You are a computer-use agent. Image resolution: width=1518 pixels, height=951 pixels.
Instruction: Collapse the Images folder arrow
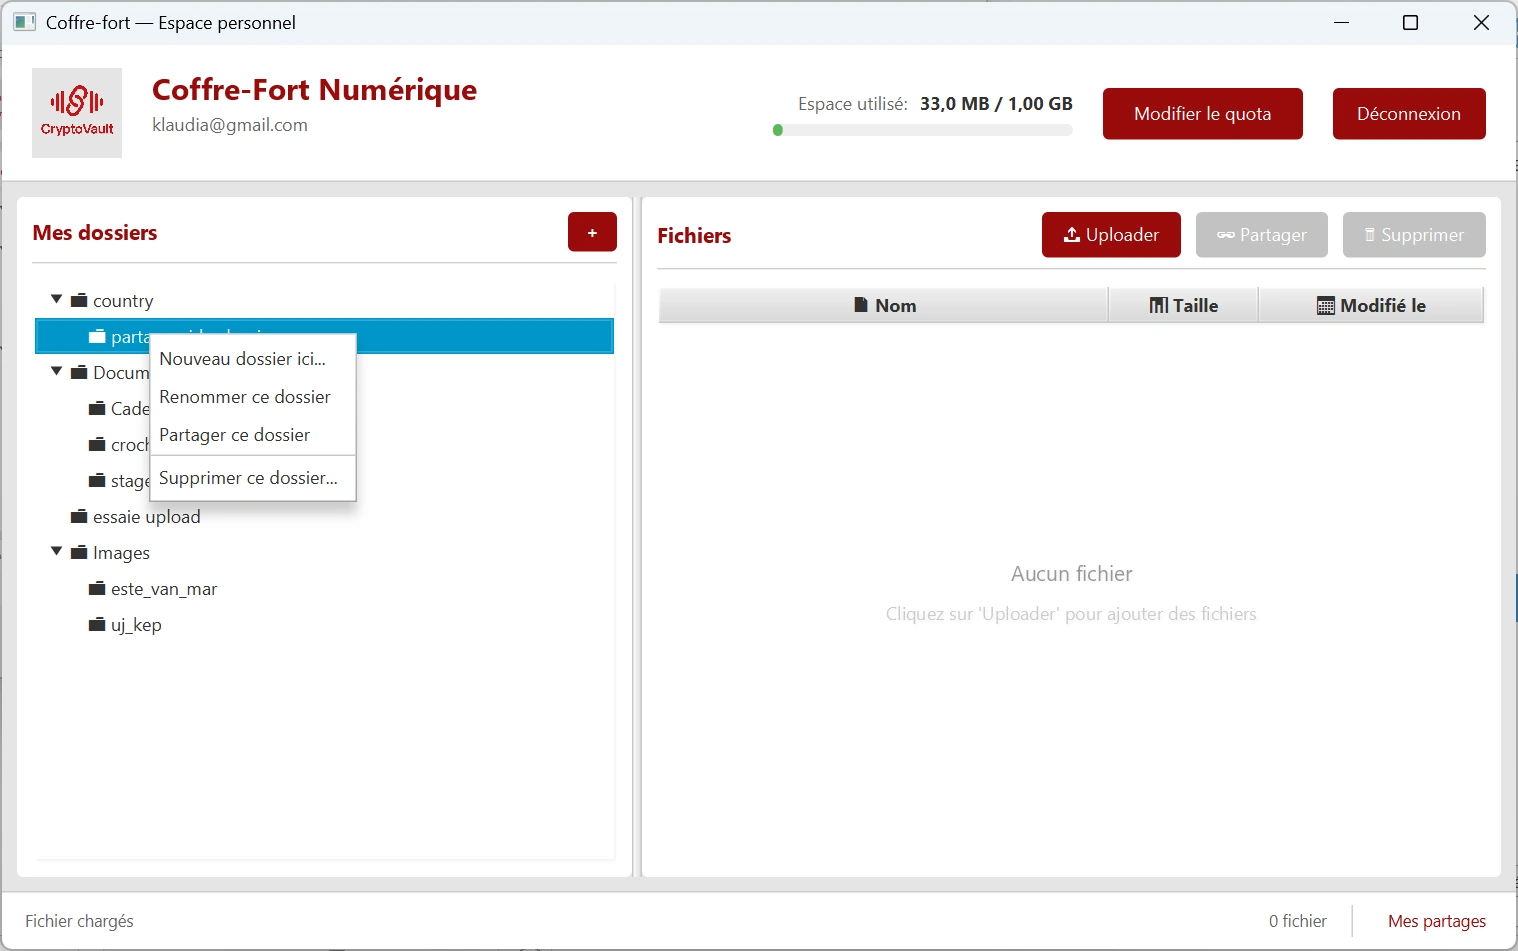pyautogui.click(x=57, y=552)
